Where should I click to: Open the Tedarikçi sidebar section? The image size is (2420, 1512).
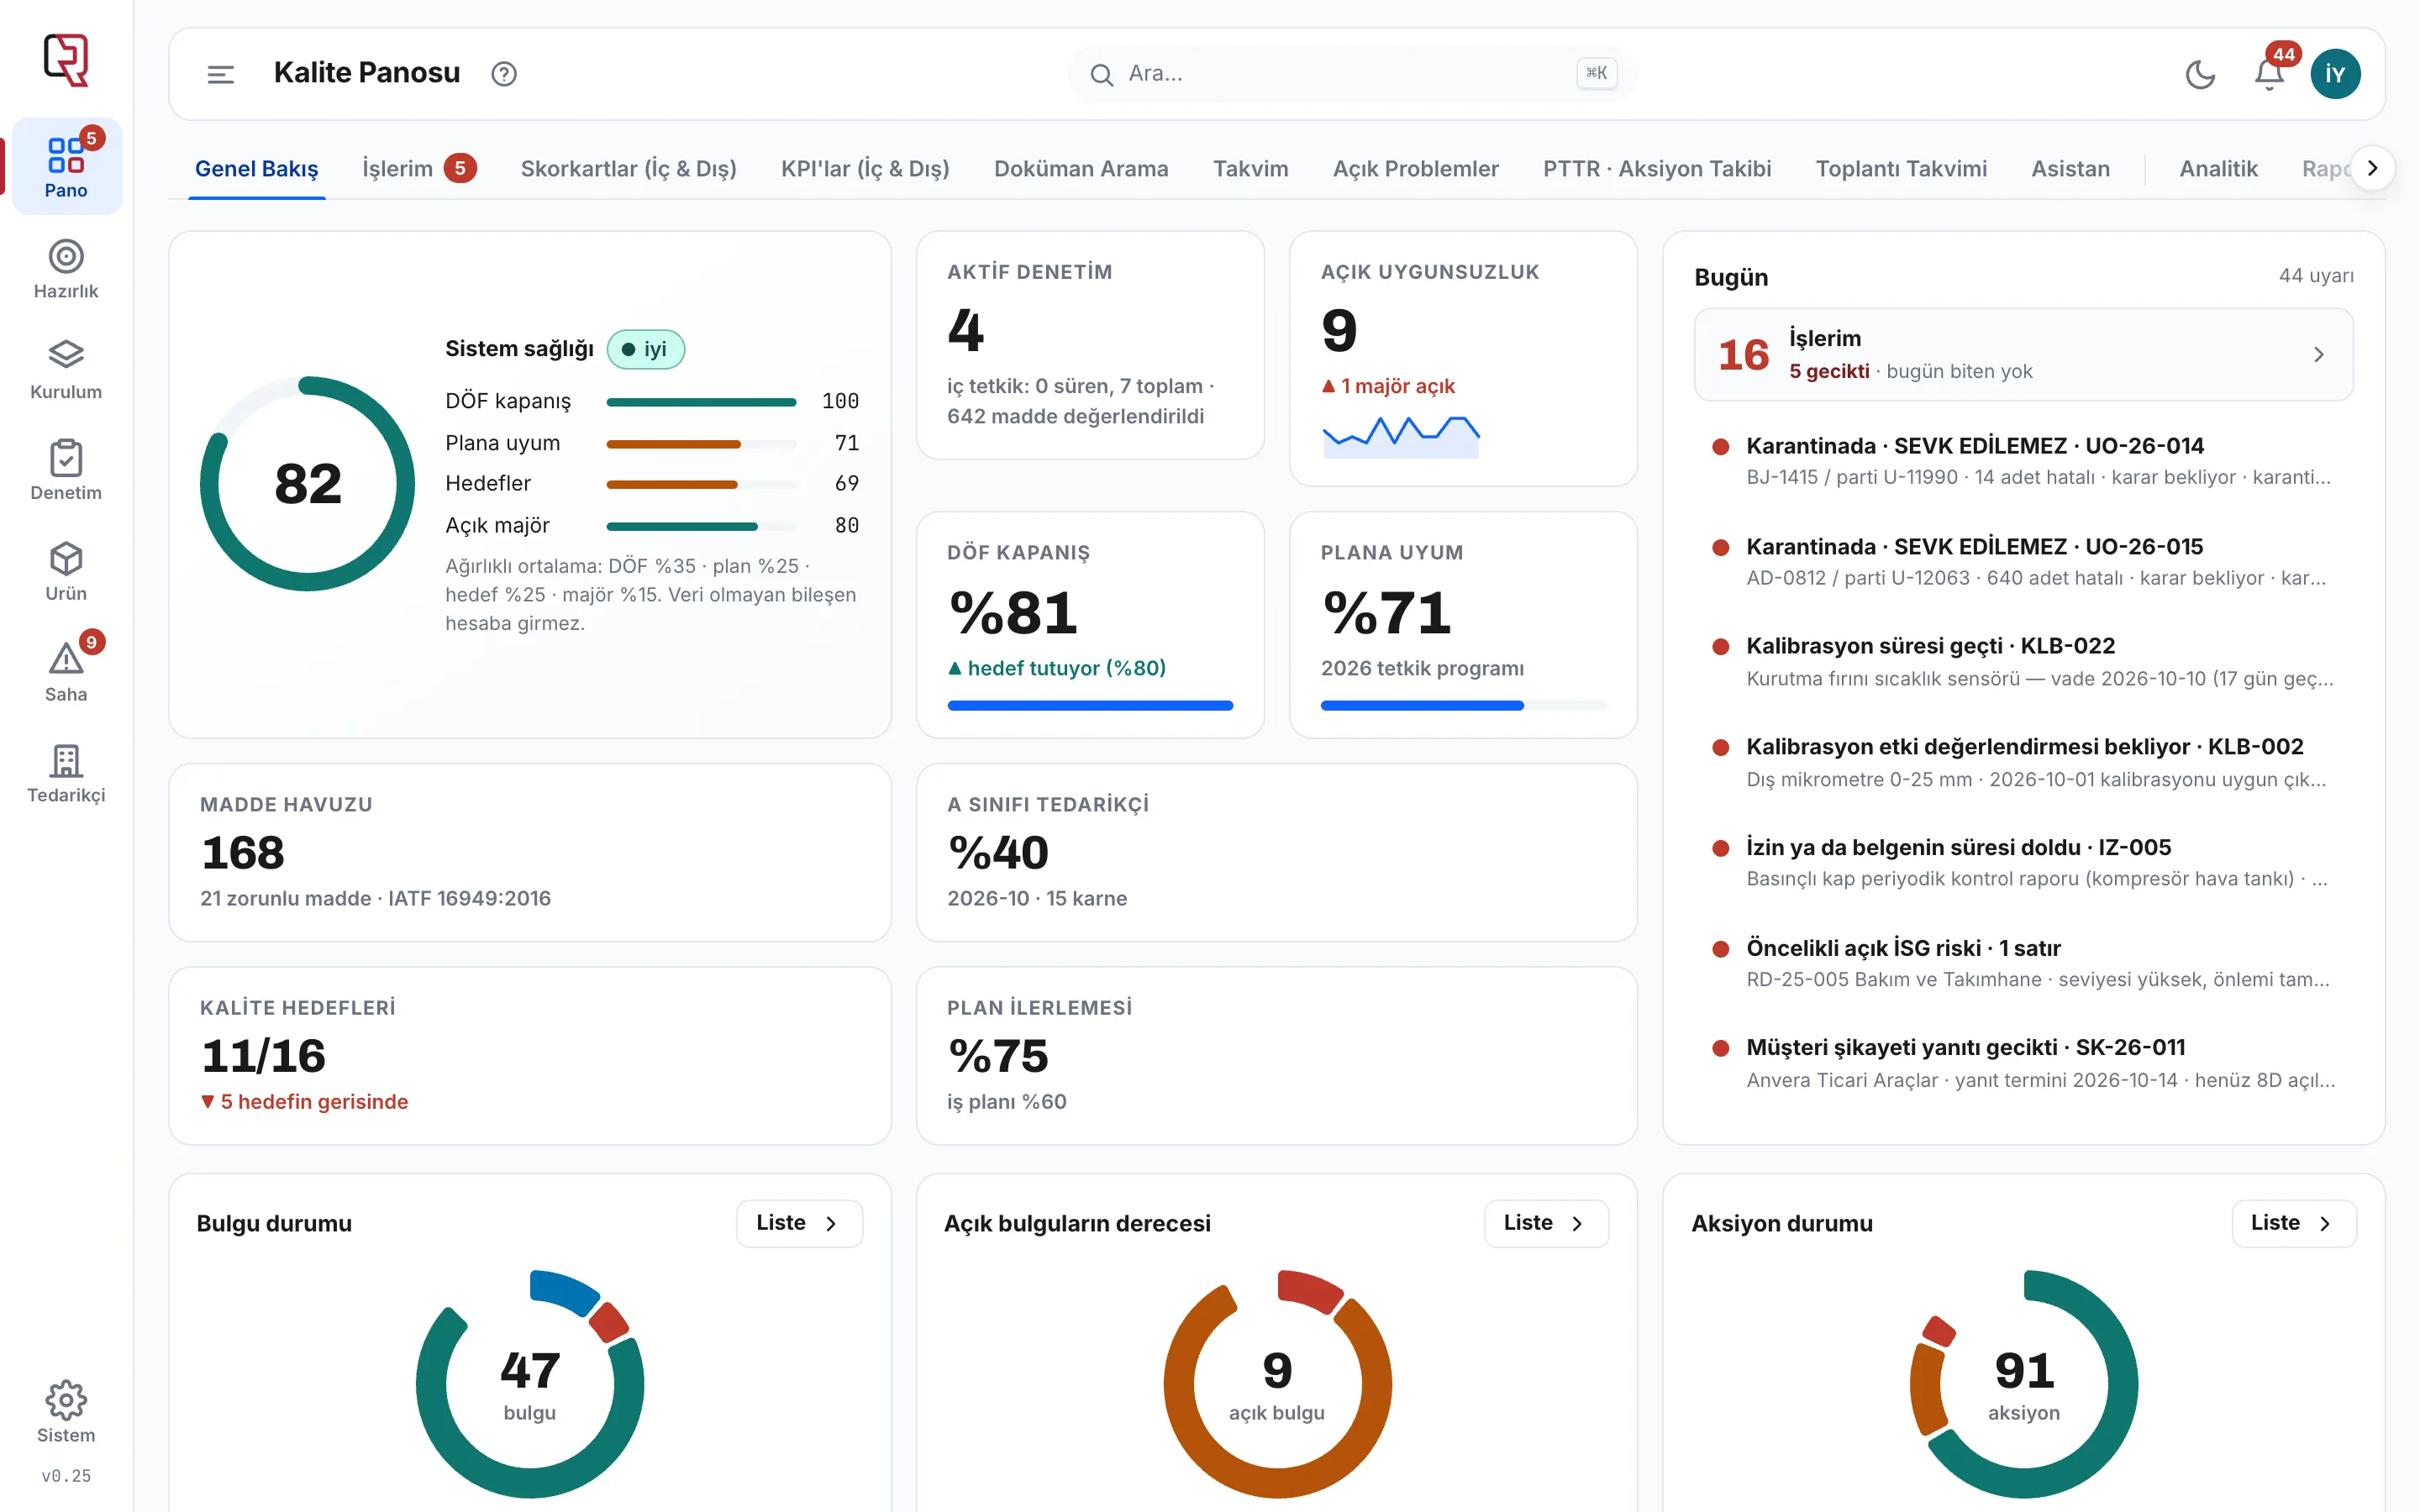point(66,773)
